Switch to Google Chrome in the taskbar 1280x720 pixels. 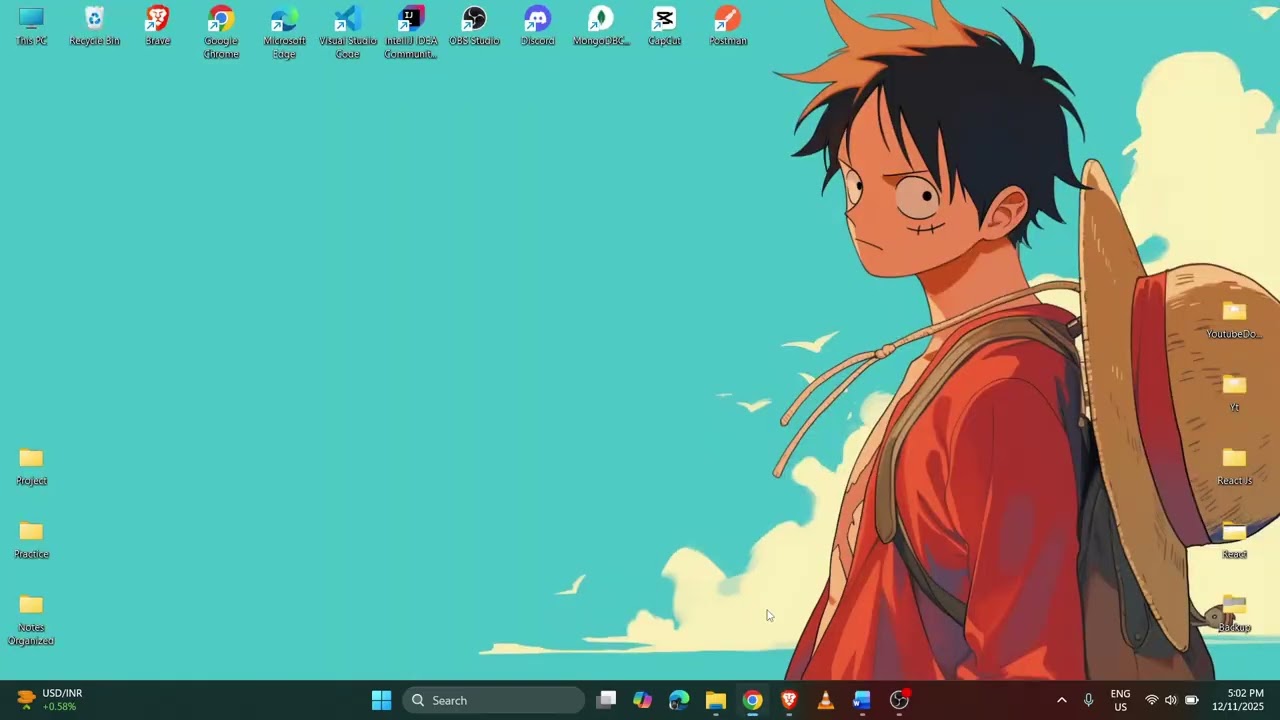click(752, 700)
